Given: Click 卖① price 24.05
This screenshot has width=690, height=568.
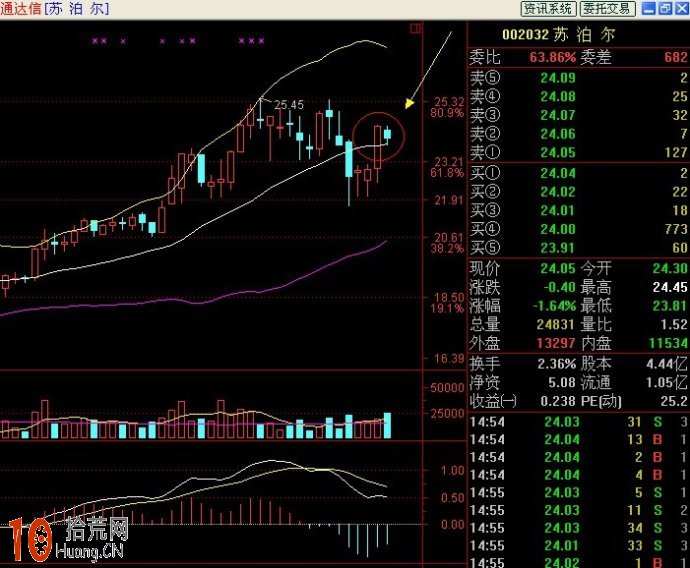Looking at the screenshot, I should tap(558, 153).
